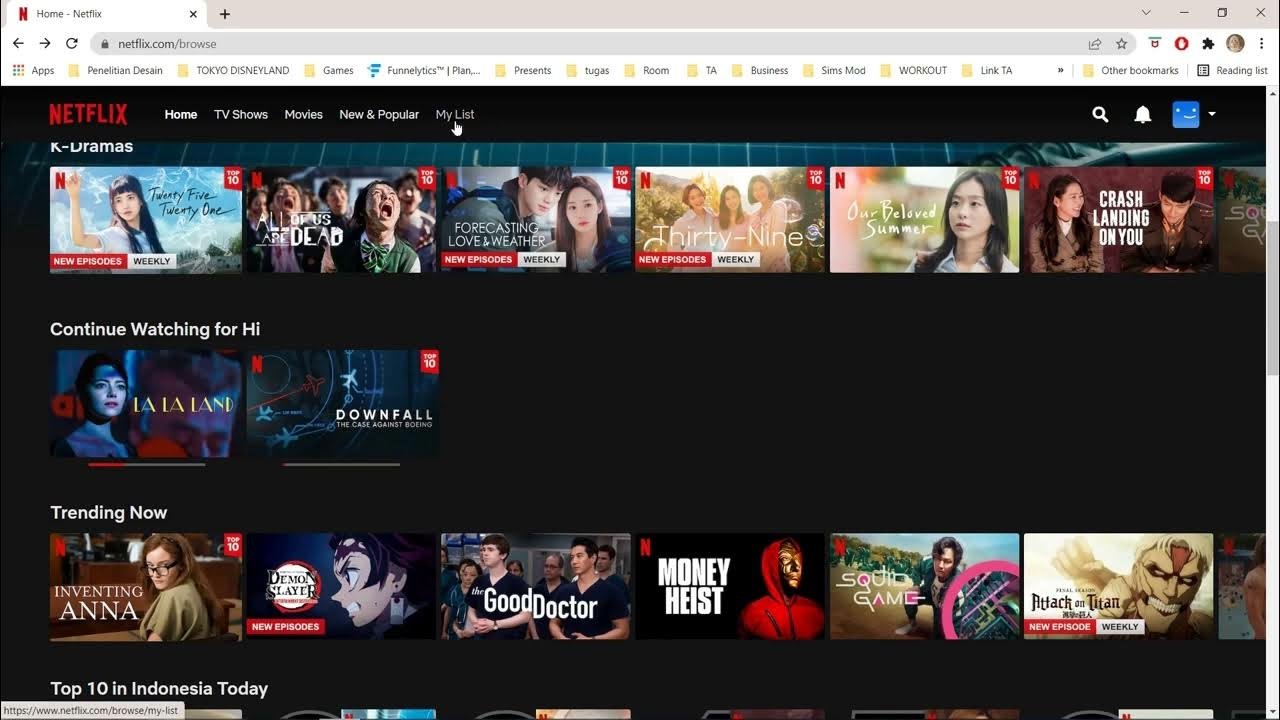Go forward in browser history
Image resolution: width=1280 pixels, height=720 pixels.
(x=45, y=43)
